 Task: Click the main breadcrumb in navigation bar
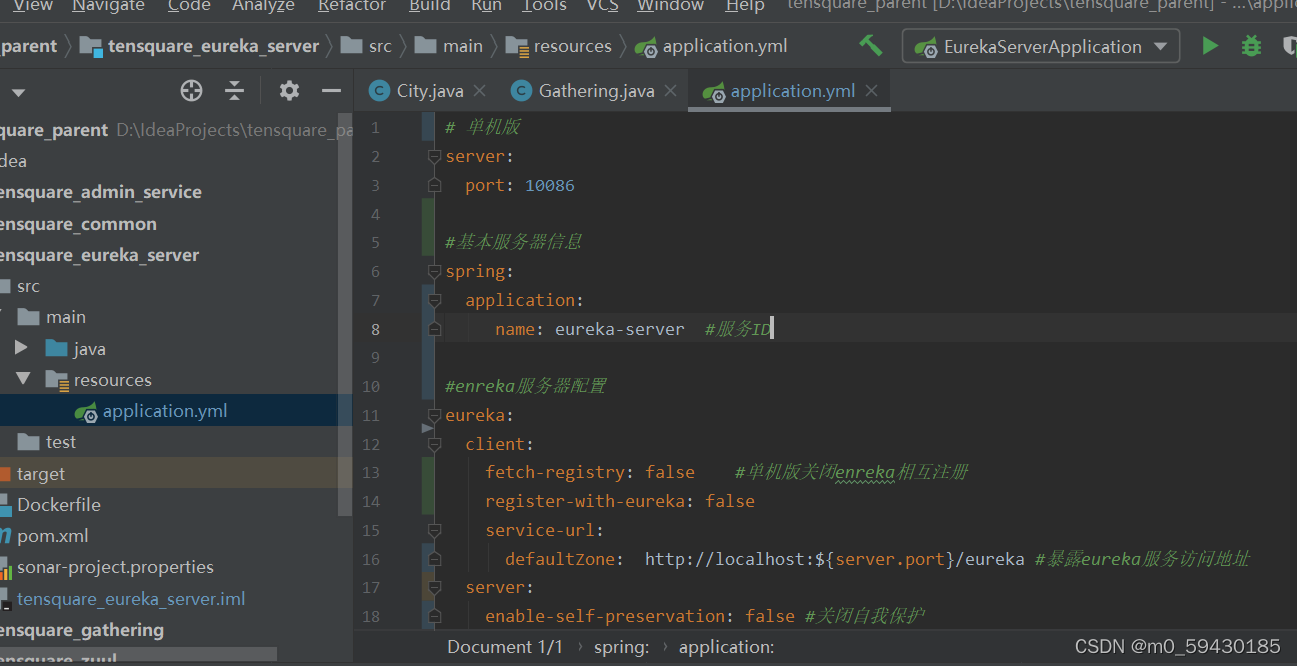[x=449, y=46]
